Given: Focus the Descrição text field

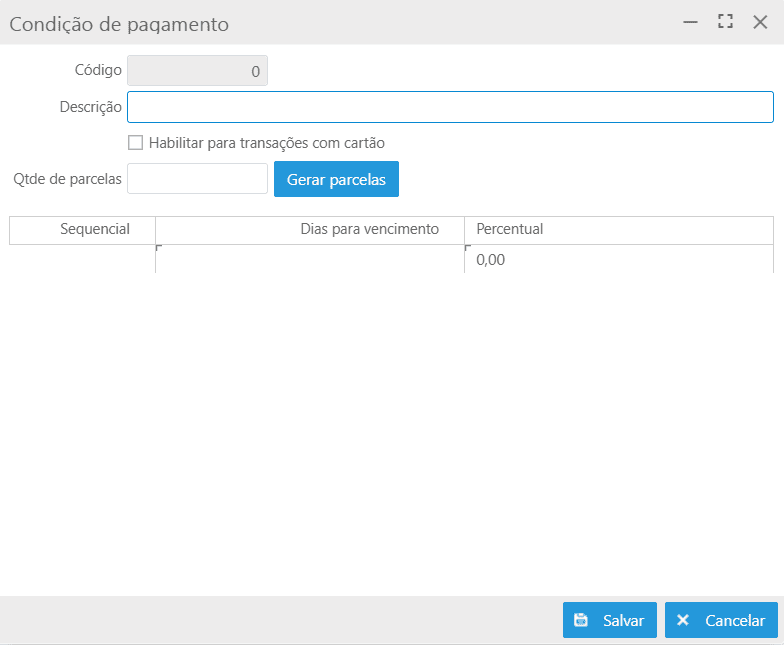Looking at the screenshot, I should click(x=450, y=107).
